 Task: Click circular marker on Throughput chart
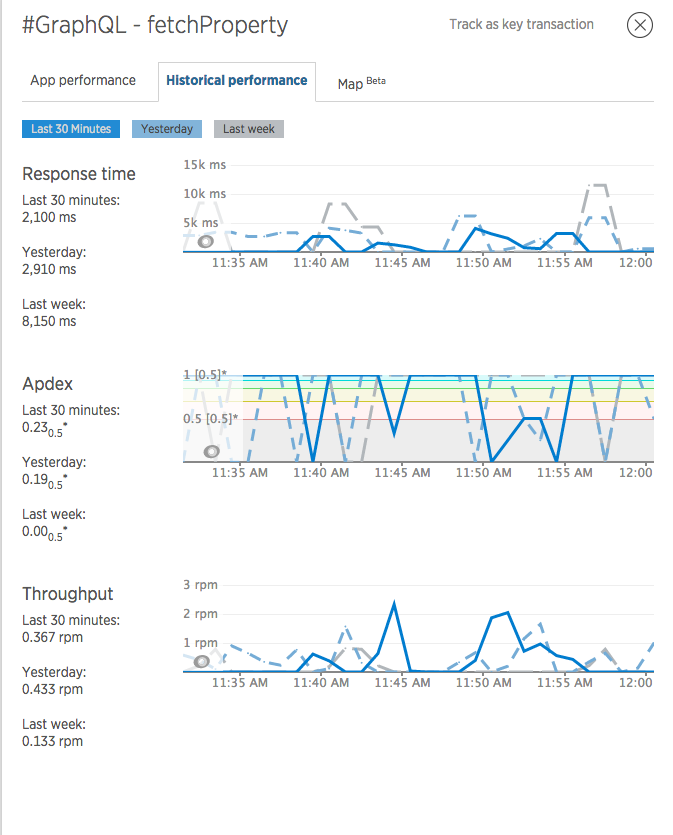pyautogui.click(x=201, y=661)
